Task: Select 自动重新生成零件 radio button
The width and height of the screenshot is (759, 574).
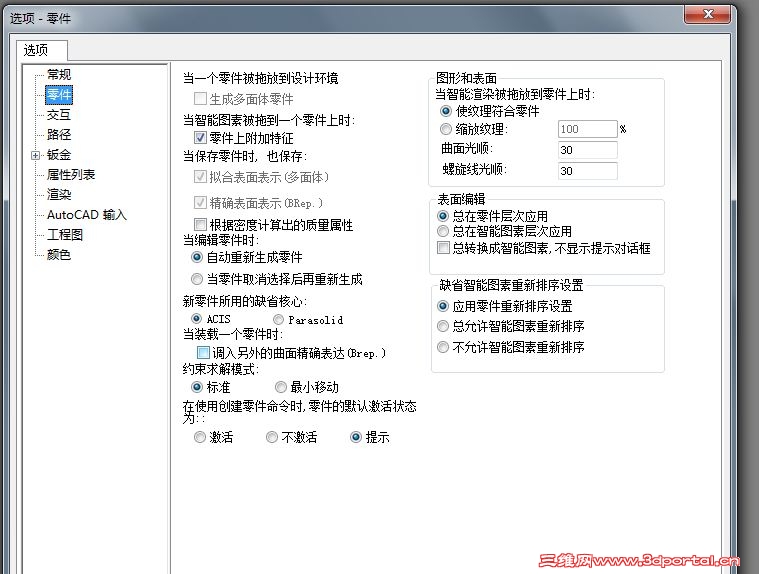Action: 197,257
